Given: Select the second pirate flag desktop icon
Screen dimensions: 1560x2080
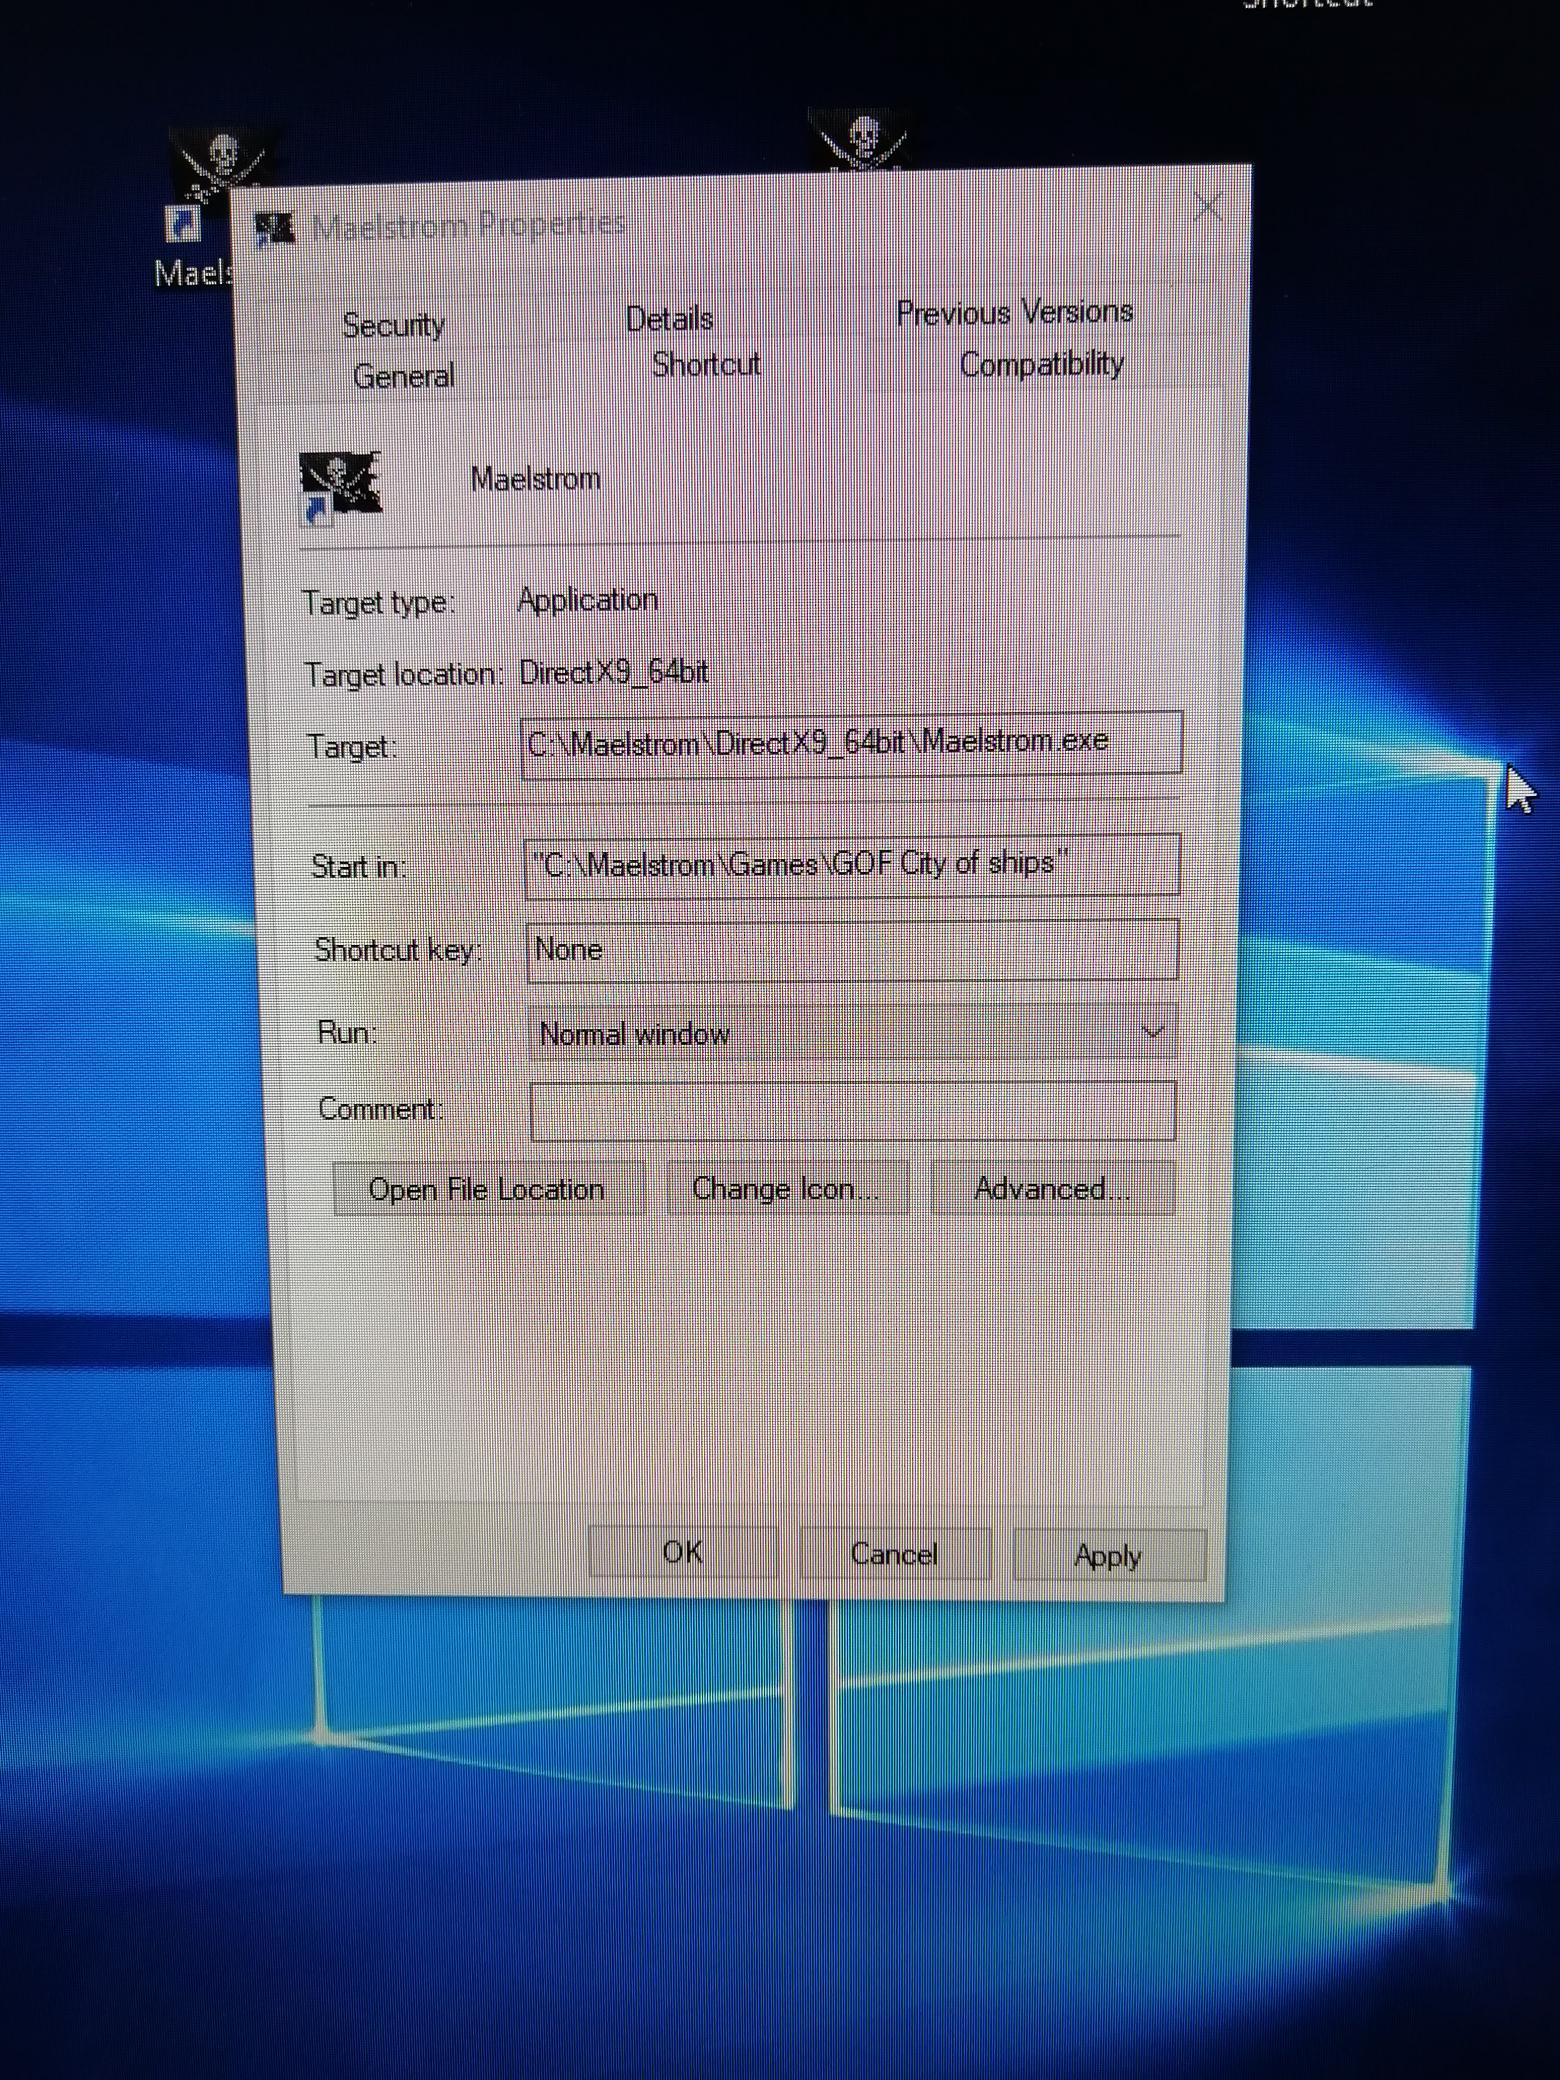Looking at the screenshot, I should click(x=861, y=140).
